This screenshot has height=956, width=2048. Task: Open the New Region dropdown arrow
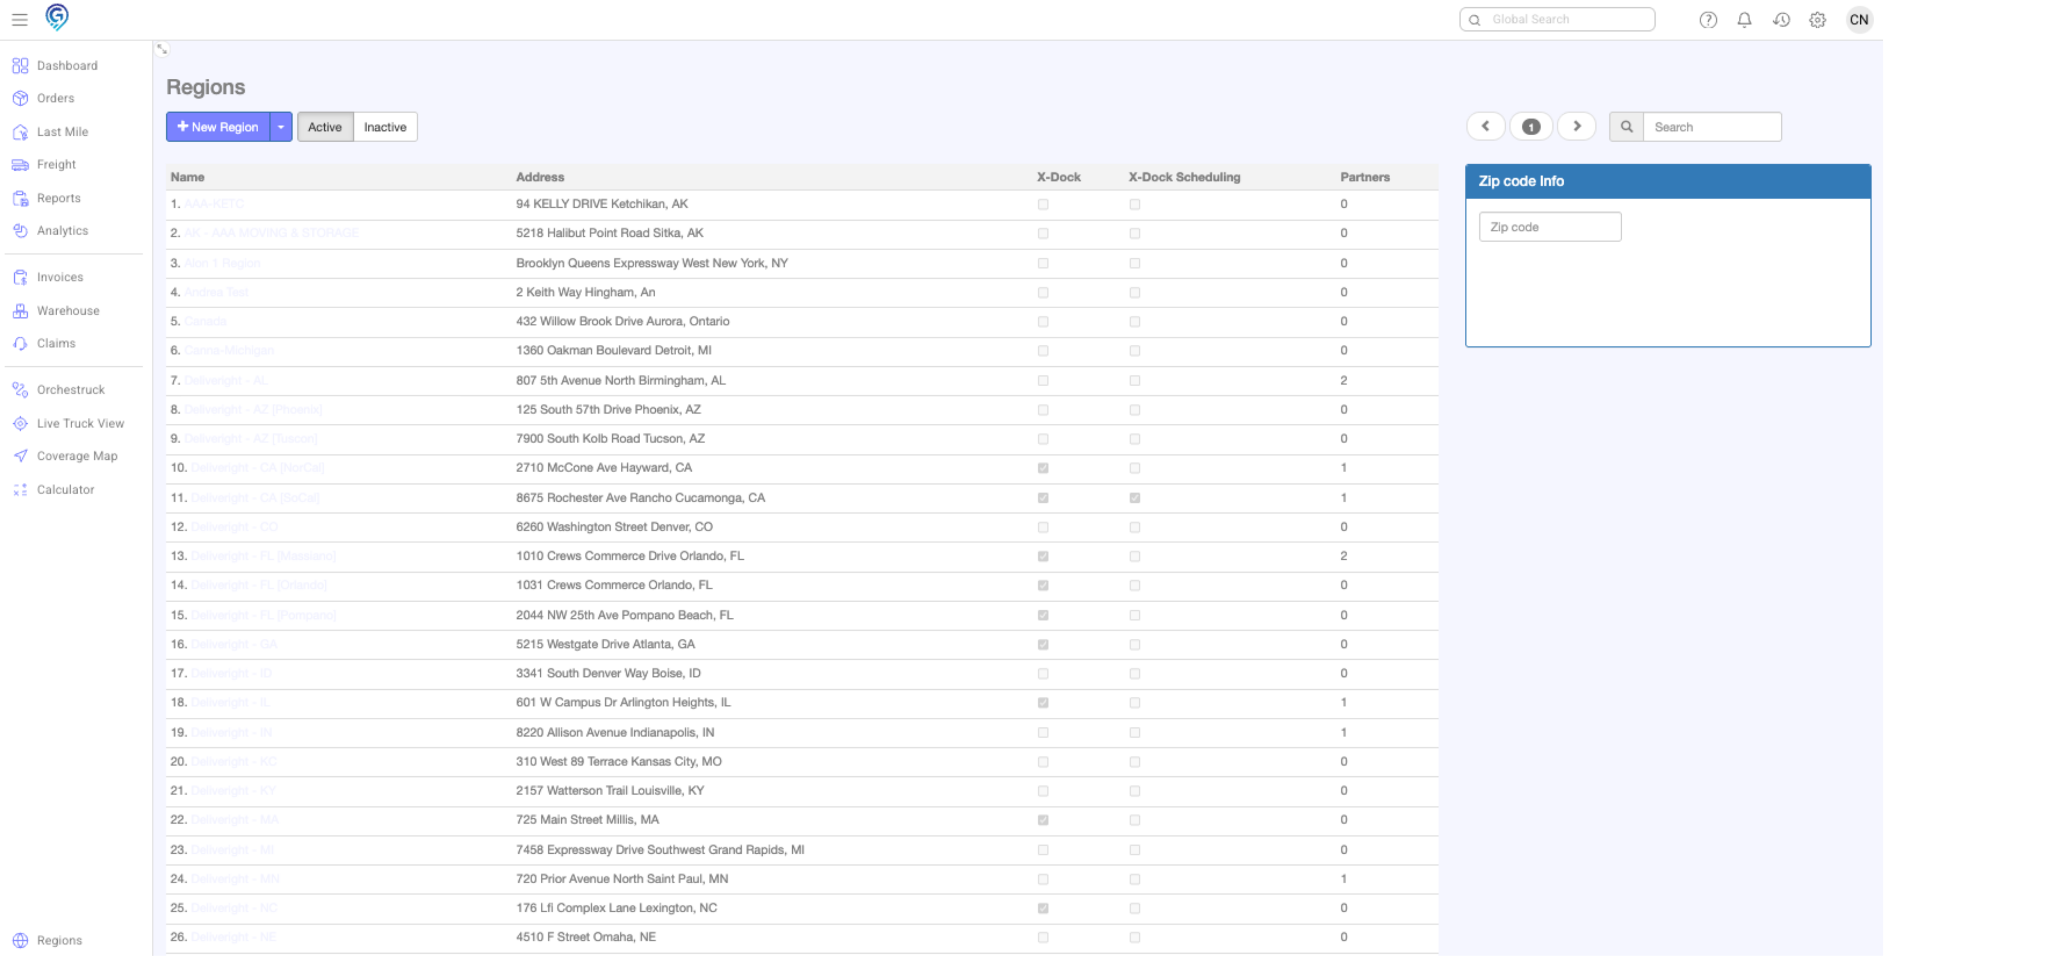[x=281, y=126]
